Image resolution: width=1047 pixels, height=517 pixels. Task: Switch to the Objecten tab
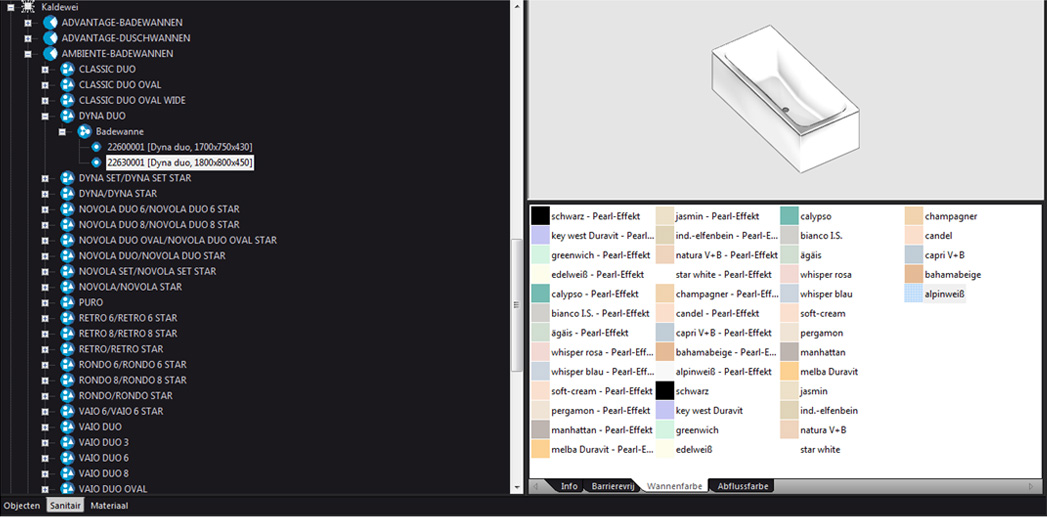(22, 506)
